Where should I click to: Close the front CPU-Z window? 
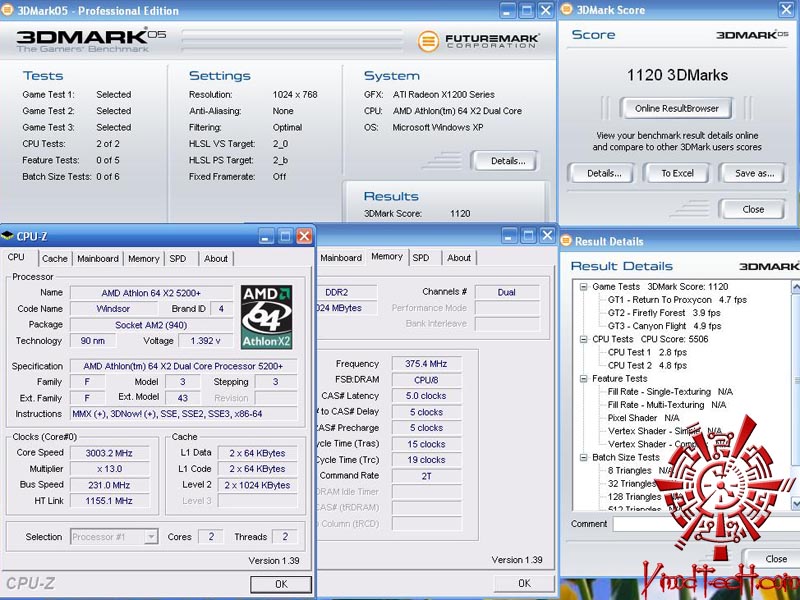(x=304, y=236)
